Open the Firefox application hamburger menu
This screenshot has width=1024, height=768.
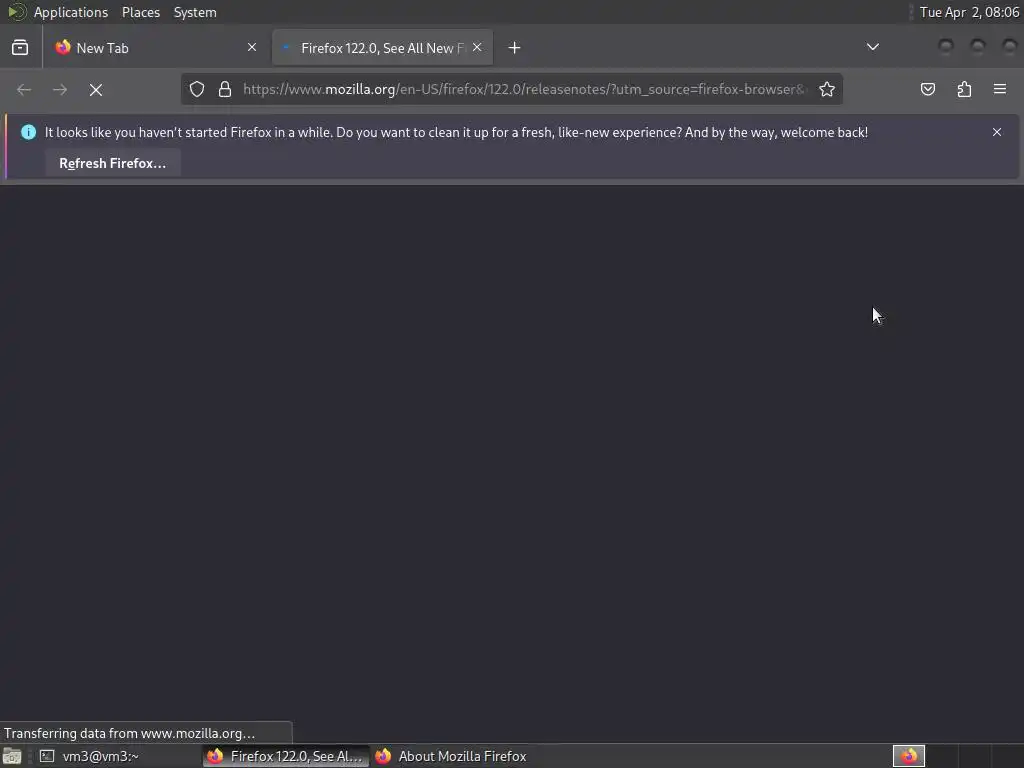coord(1000,89)
